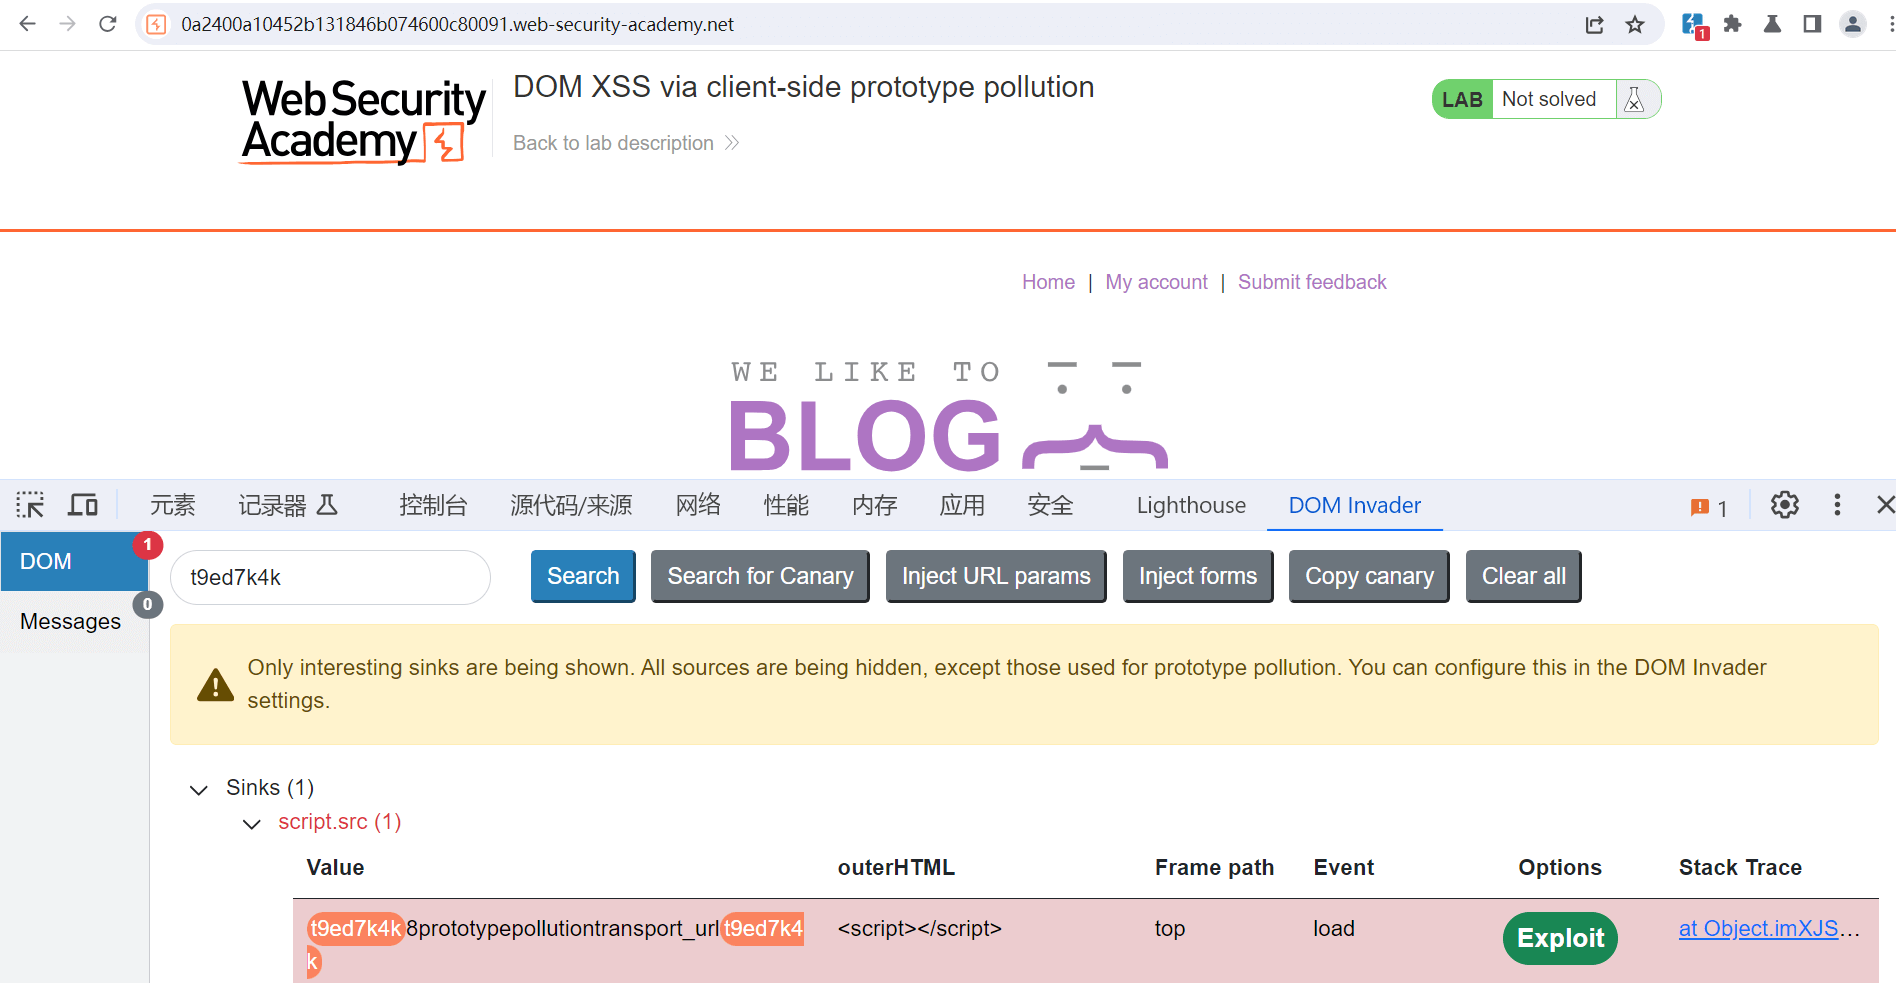Toggle device toolbar emulation icon
Screen dimensions: 1896x983
83,505
